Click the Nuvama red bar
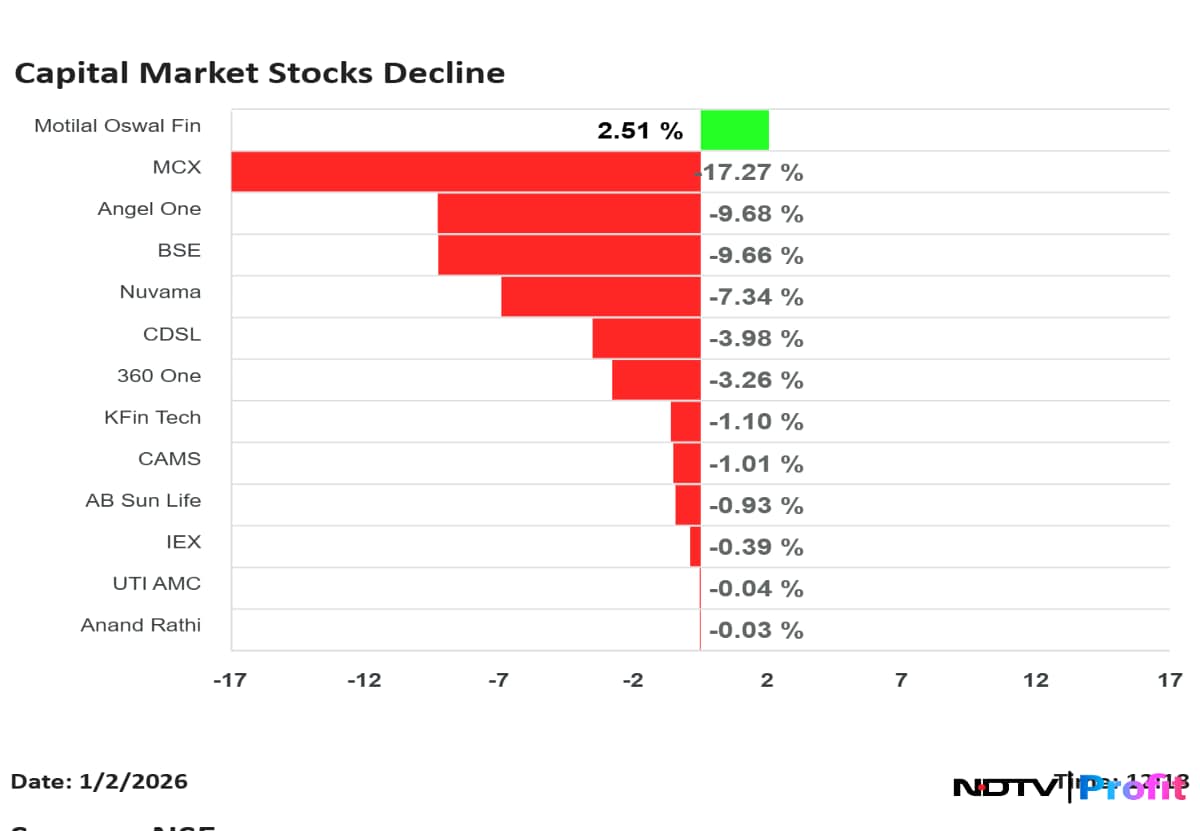The width and height of the screenshot is (1200, 831). (600, 297)
